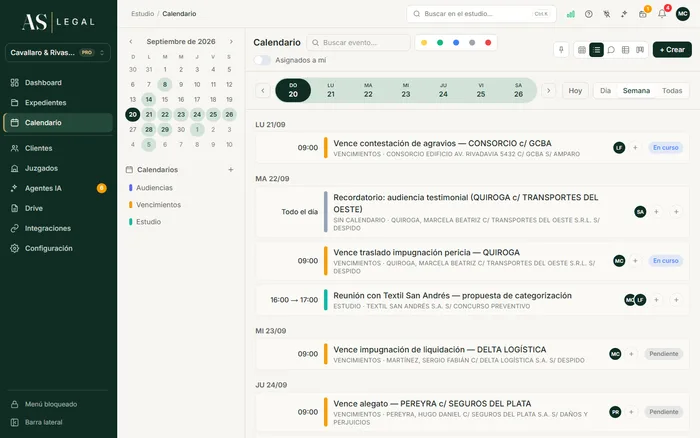Image resolution: width=700 pixels, height=438 pixels.
Task: Toggle Estudio calendar visibility
Action: [x=145, y=222]
